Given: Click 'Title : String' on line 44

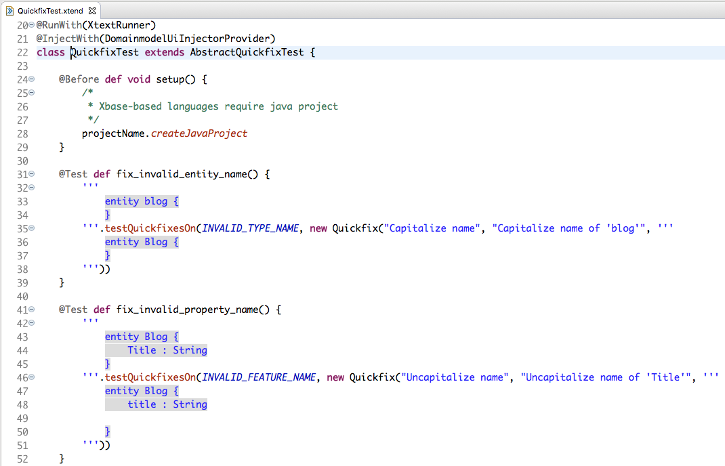Looking at the screenshot, I should [x=167, y=350].
